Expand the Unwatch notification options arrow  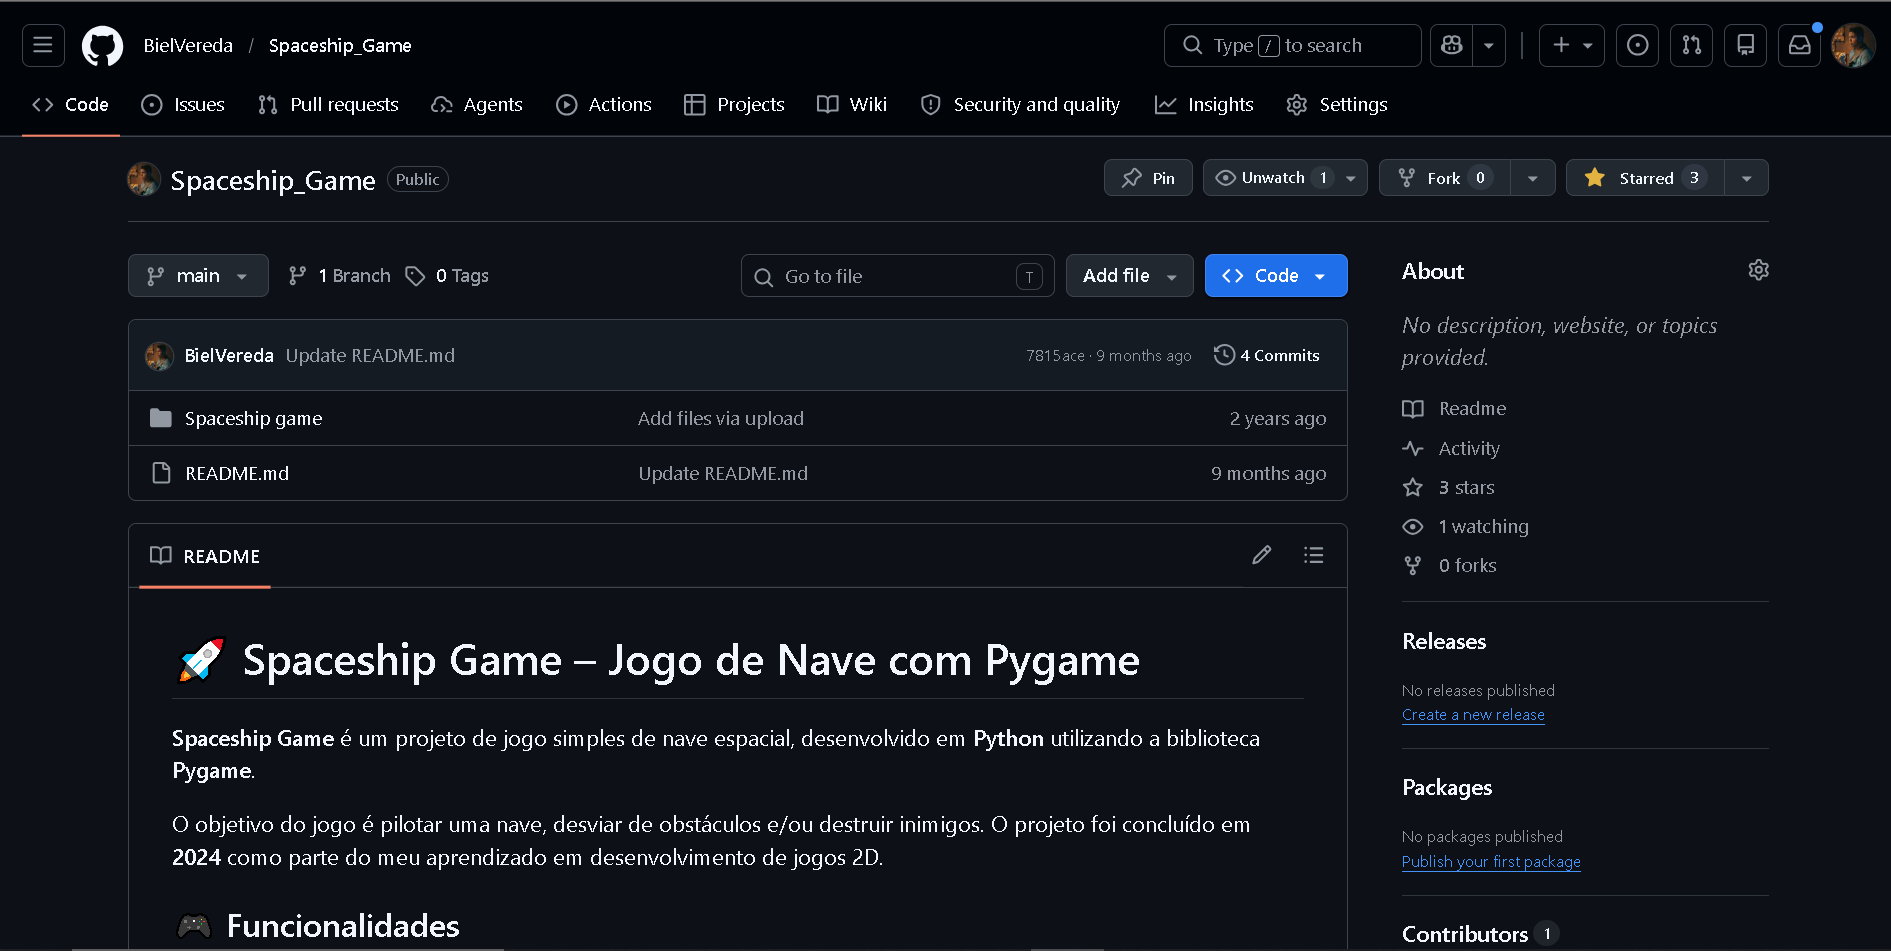click(x=1351, y=178)
